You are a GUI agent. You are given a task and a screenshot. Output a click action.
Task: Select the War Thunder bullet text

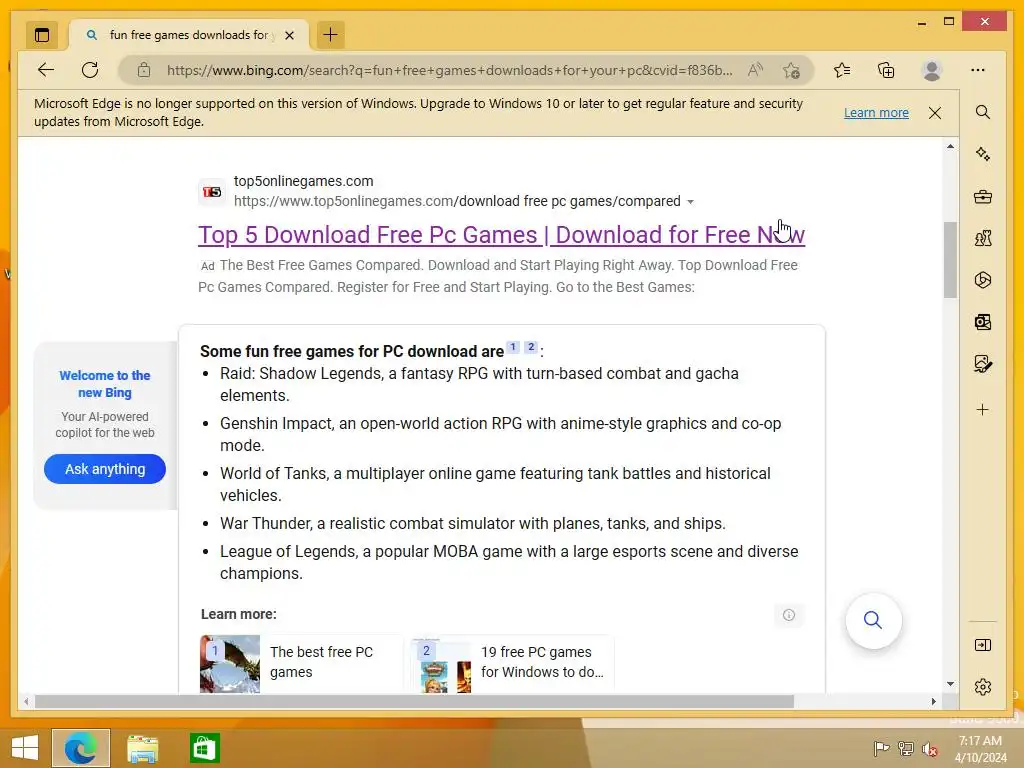pyautogui.click(x=473, y=524)
